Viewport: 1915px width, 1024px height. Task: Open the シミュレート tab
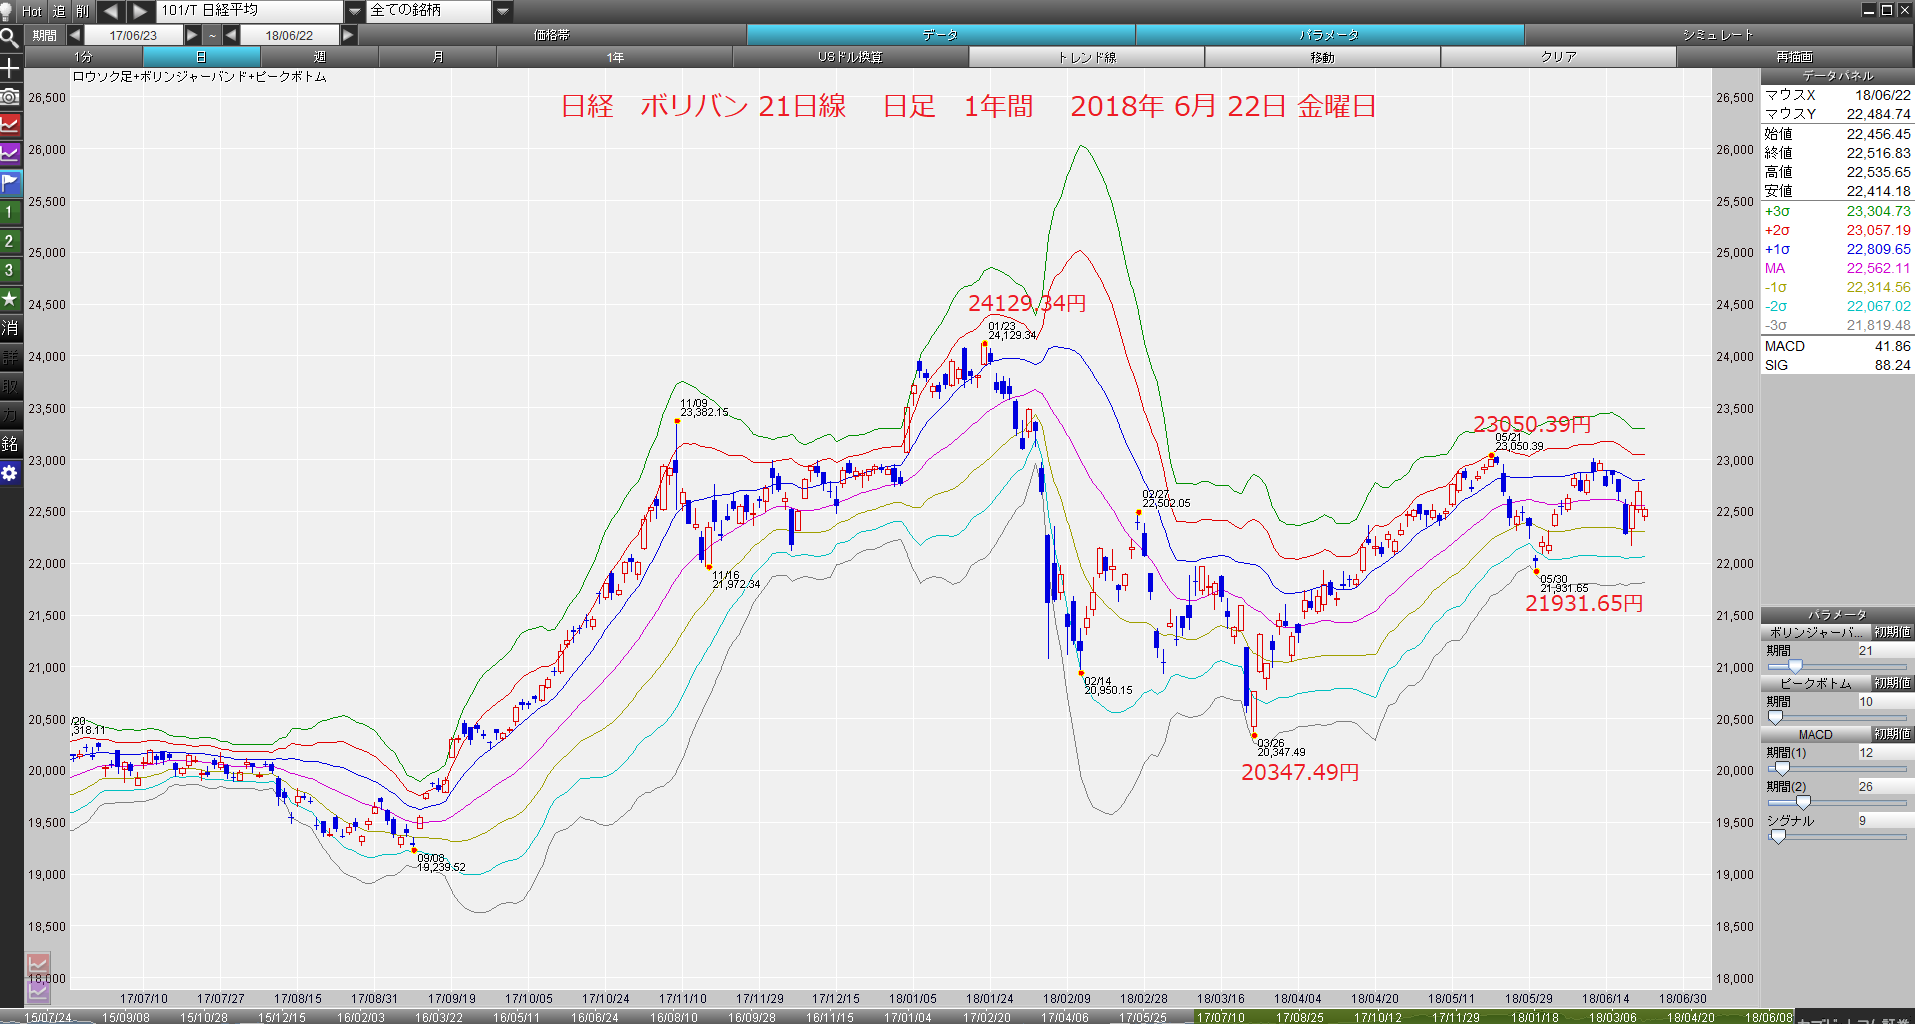tap(1718, 35)
